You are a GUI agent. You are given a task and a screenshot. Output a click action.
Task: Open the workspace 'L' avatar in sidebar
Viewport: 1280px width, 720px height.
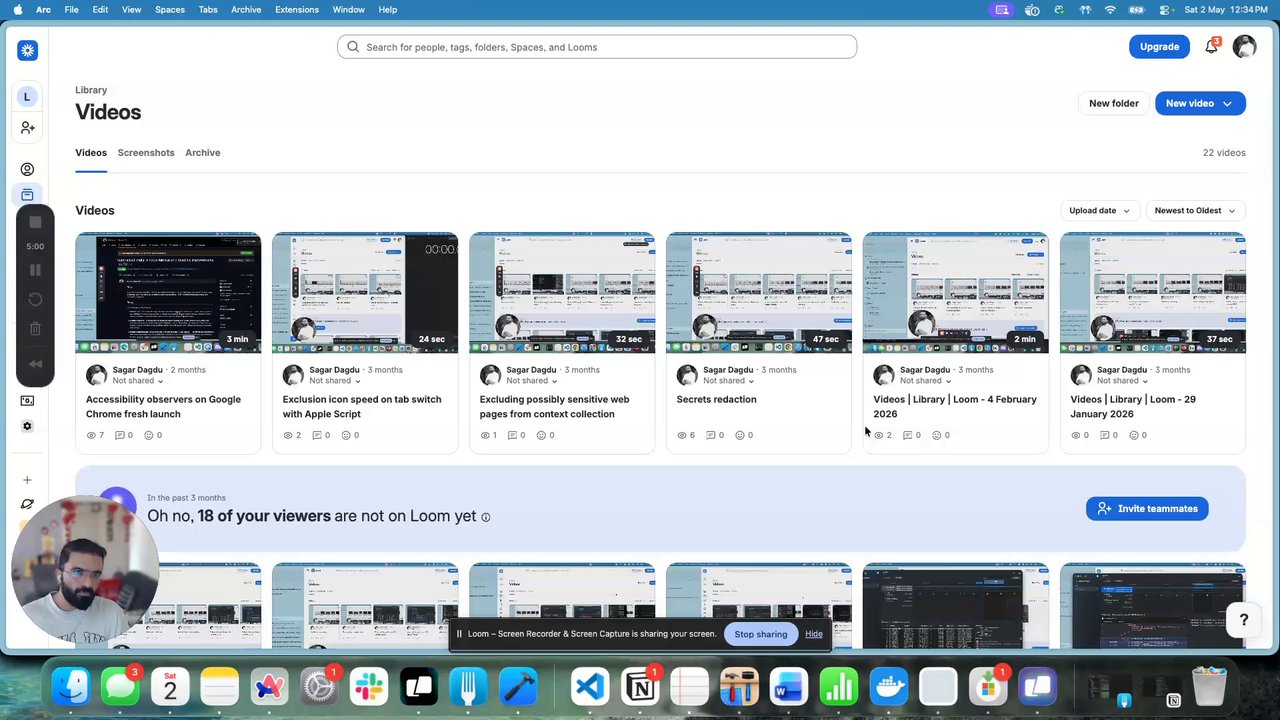[27, 97]
